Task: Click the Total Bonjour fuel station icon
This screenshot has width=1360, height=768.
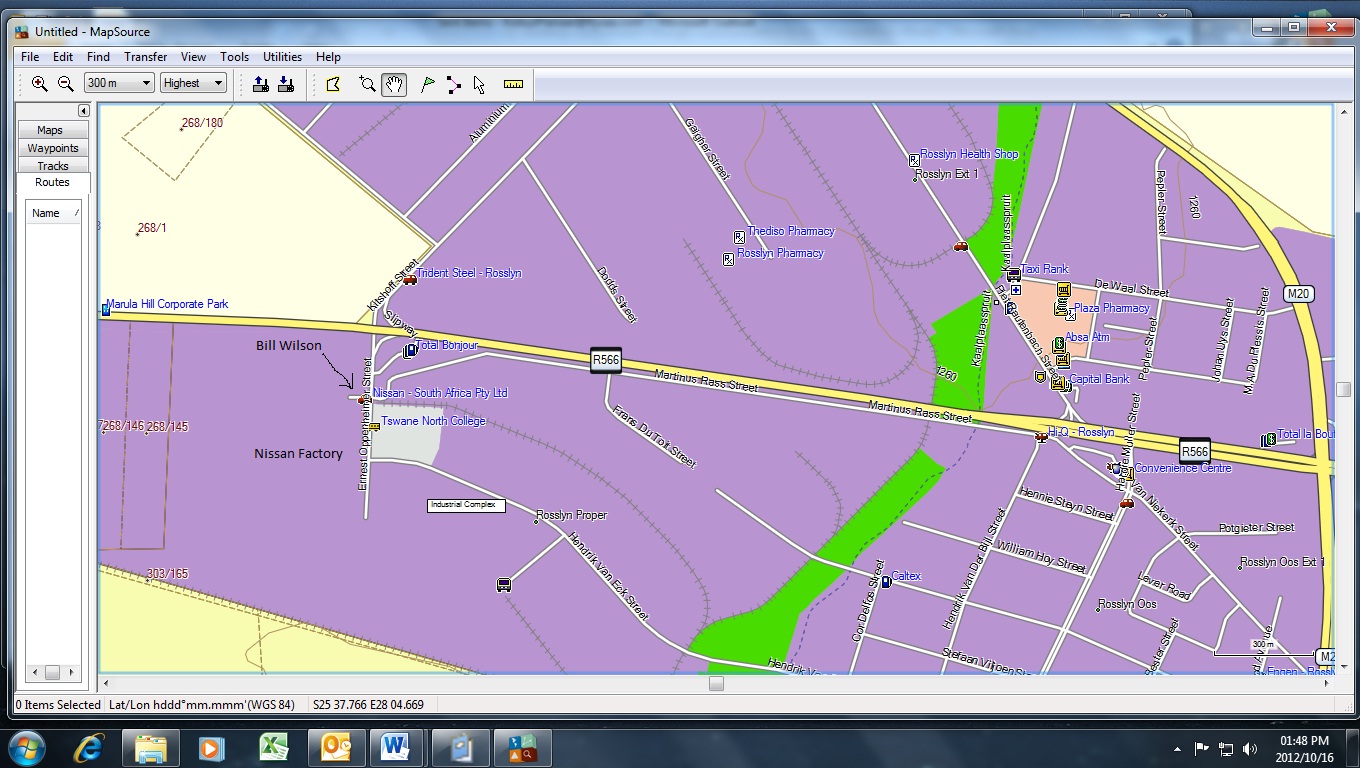Action: point(409,351)
